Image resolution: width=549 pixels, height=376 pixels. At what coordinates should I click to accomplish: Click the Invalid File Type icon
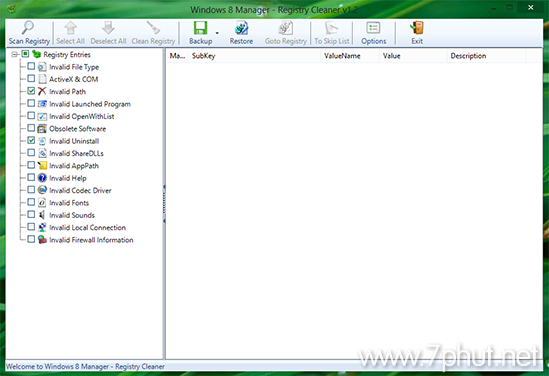point(42,67)
